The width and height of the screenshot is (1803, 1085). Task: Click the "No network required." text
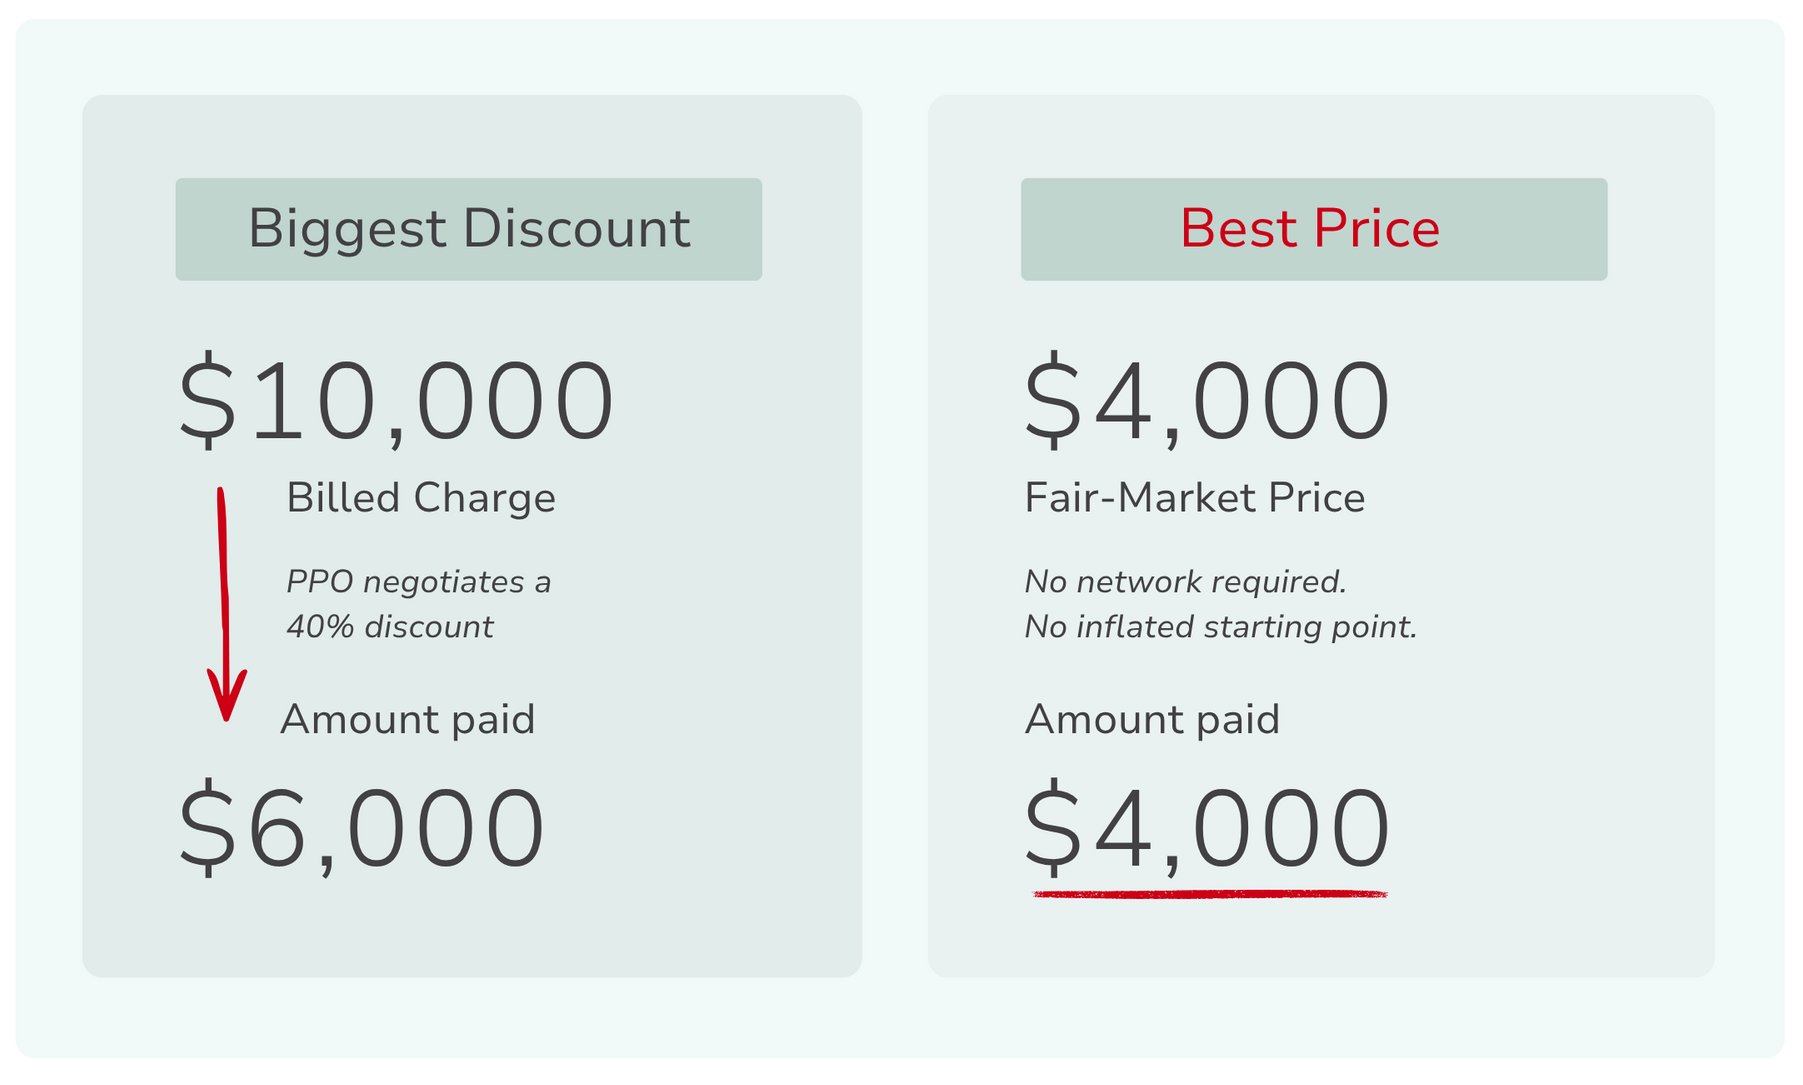point(1186,582)
